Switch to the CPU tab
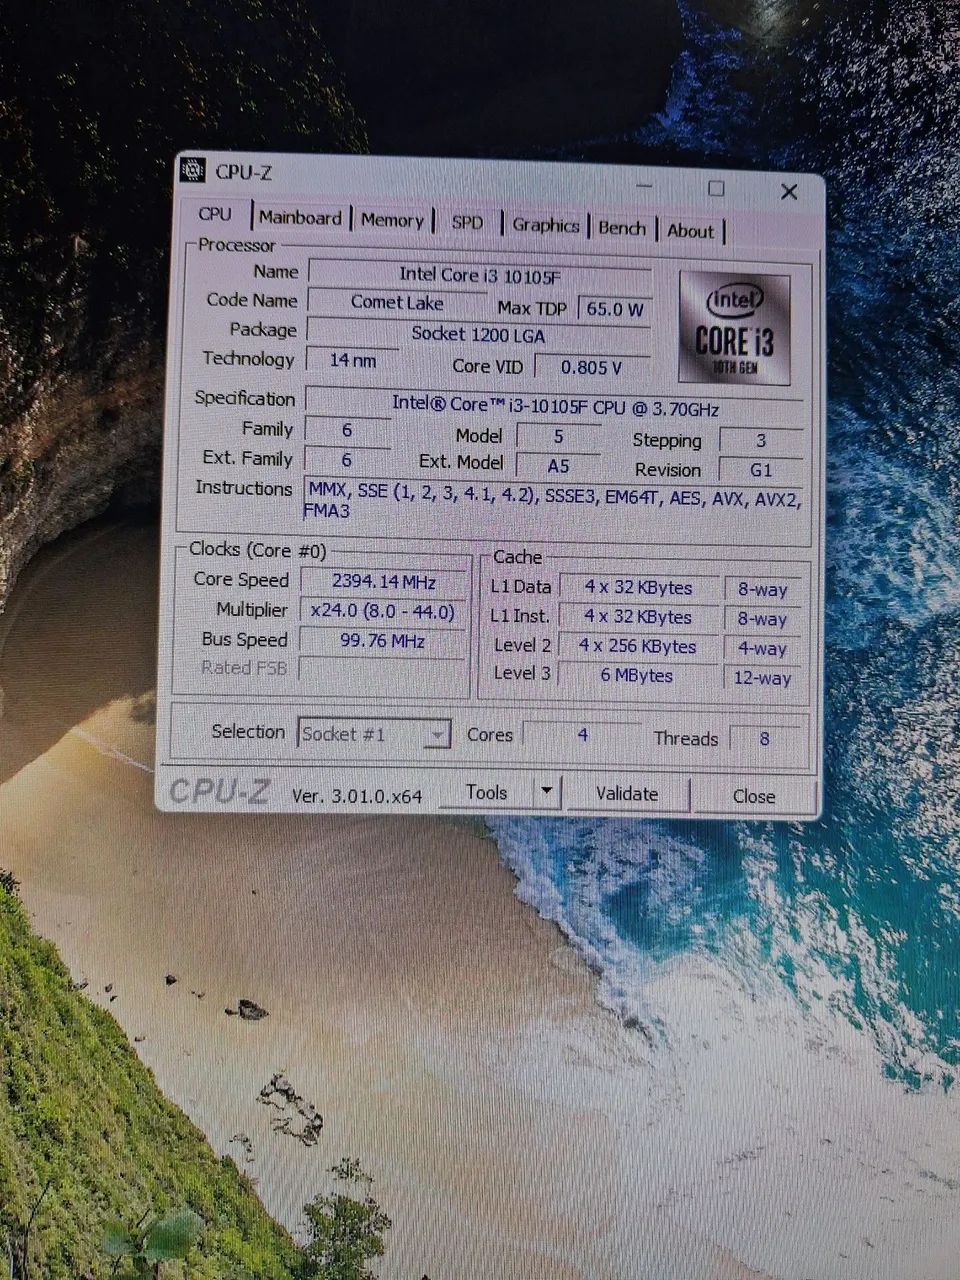The image size is (960, 1280). (215, 214)
